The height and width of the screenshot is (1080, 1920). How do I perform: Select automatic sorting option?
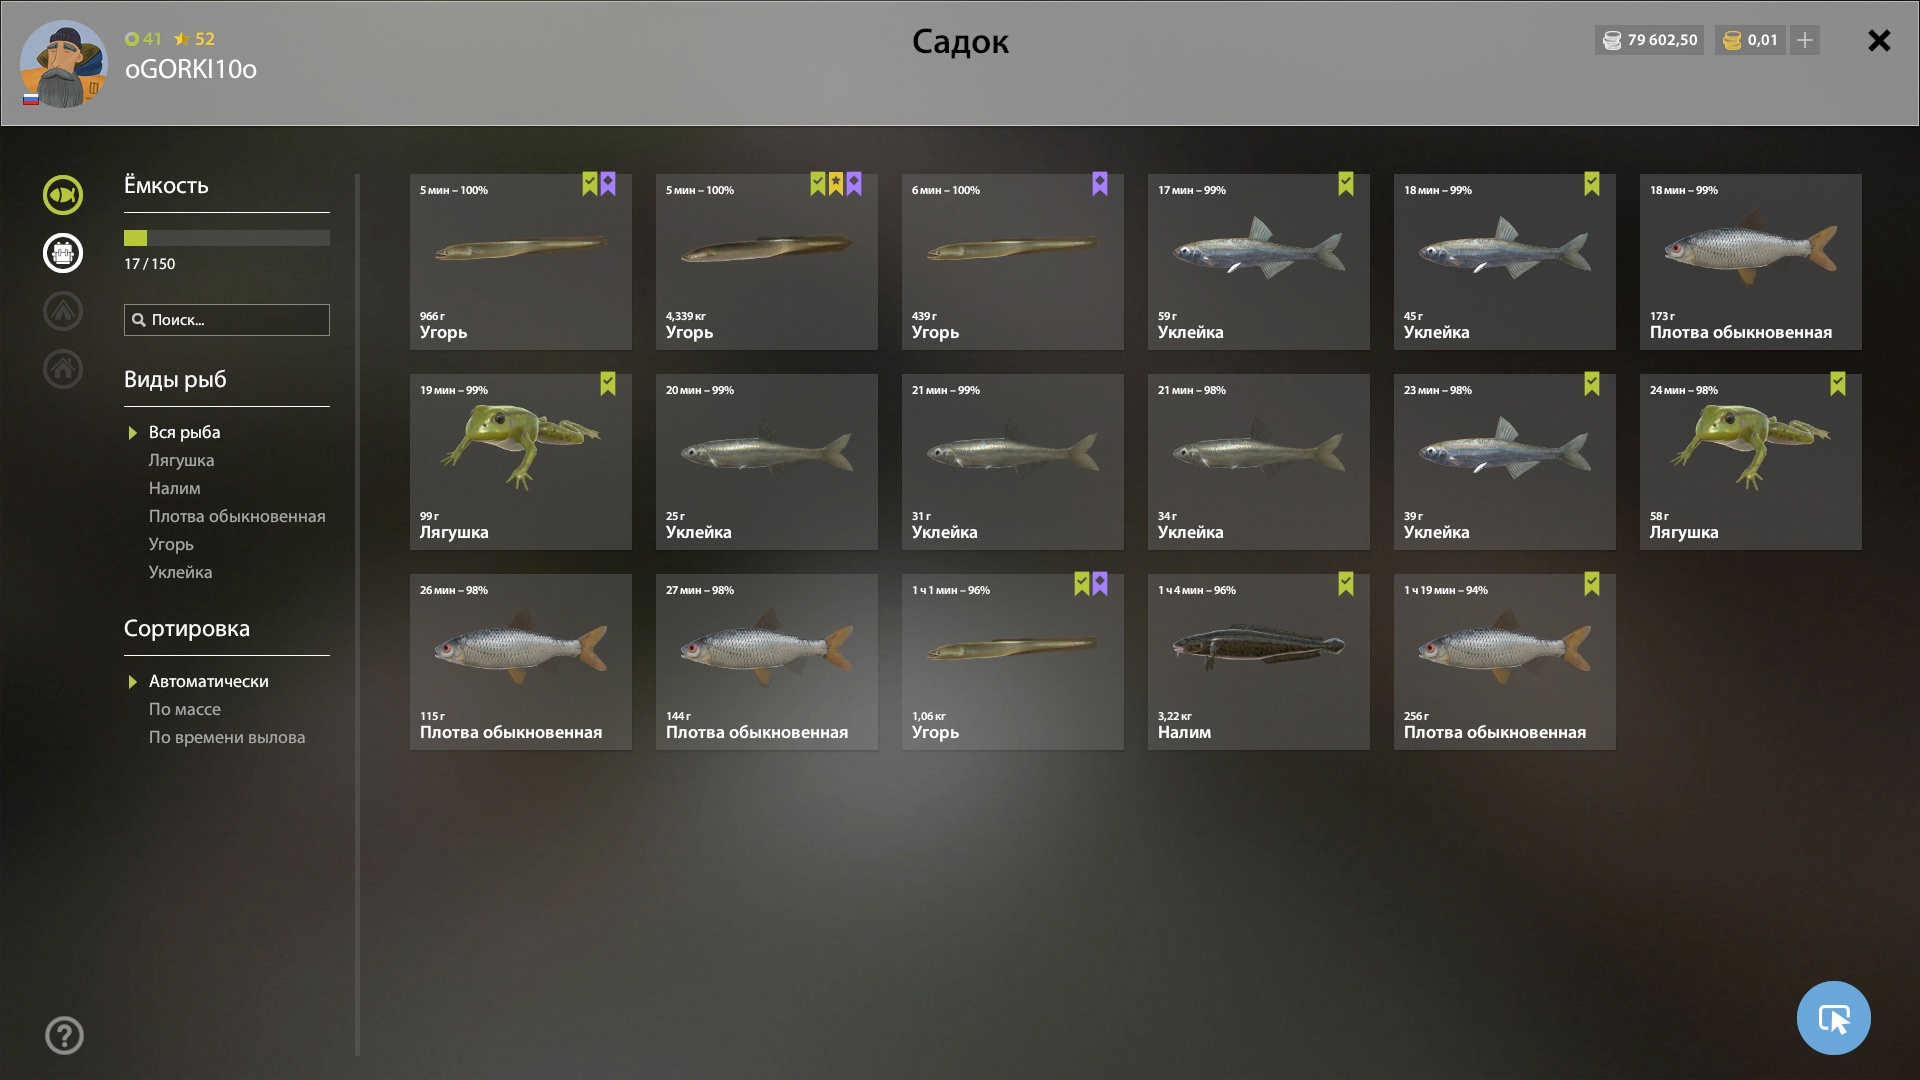coord(209,681)
